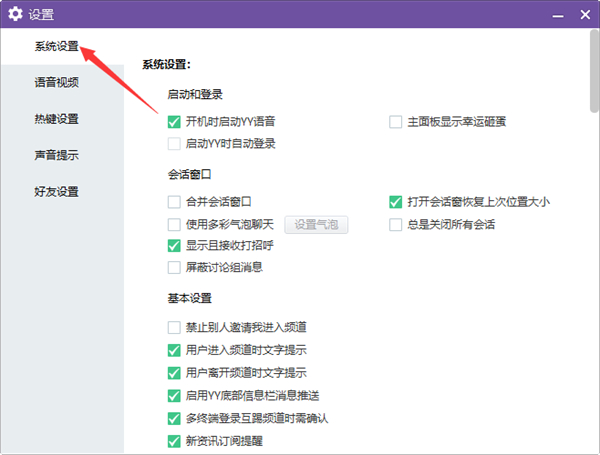Check 屏蔽讨论组消息 option
Screen dimensions: 600x455
(174, 267)
